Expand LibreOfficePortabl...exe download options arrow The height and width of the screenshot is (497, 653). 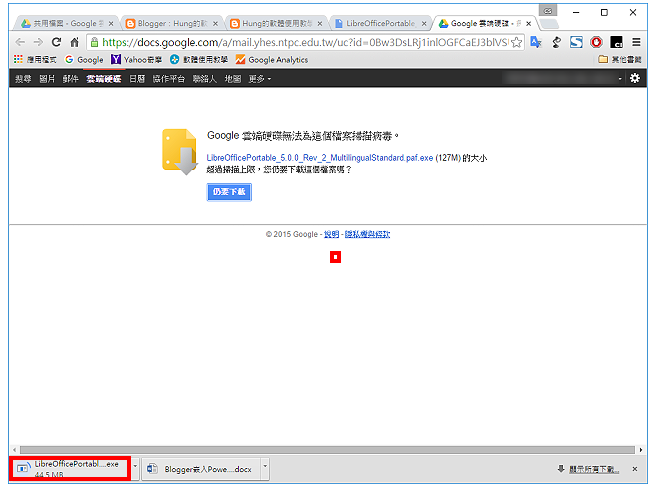(135, 468)
